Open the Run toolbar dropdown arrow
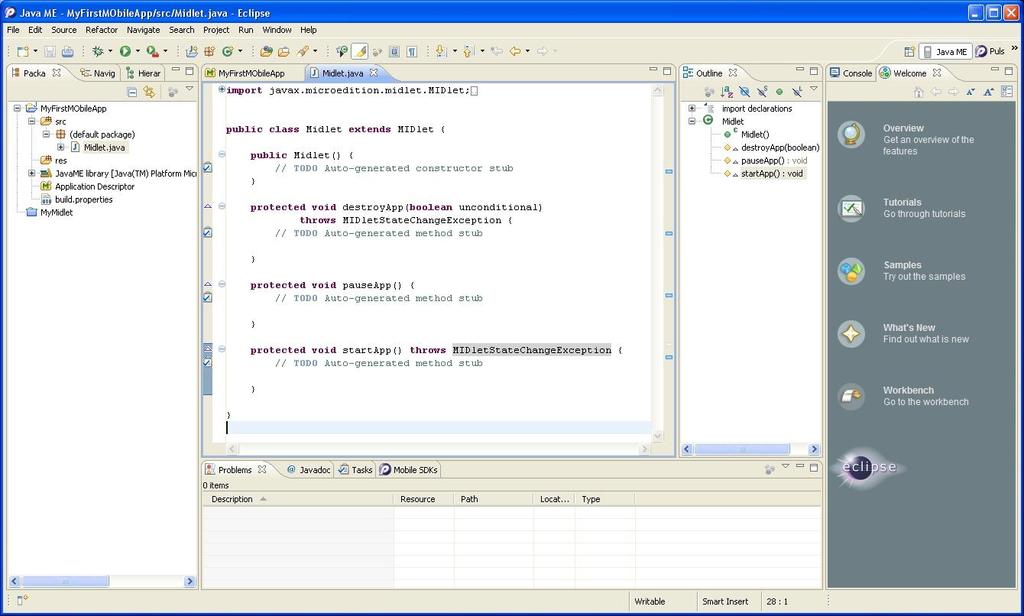The width and height of the screenshot is (1024, 616). point(137,51)
